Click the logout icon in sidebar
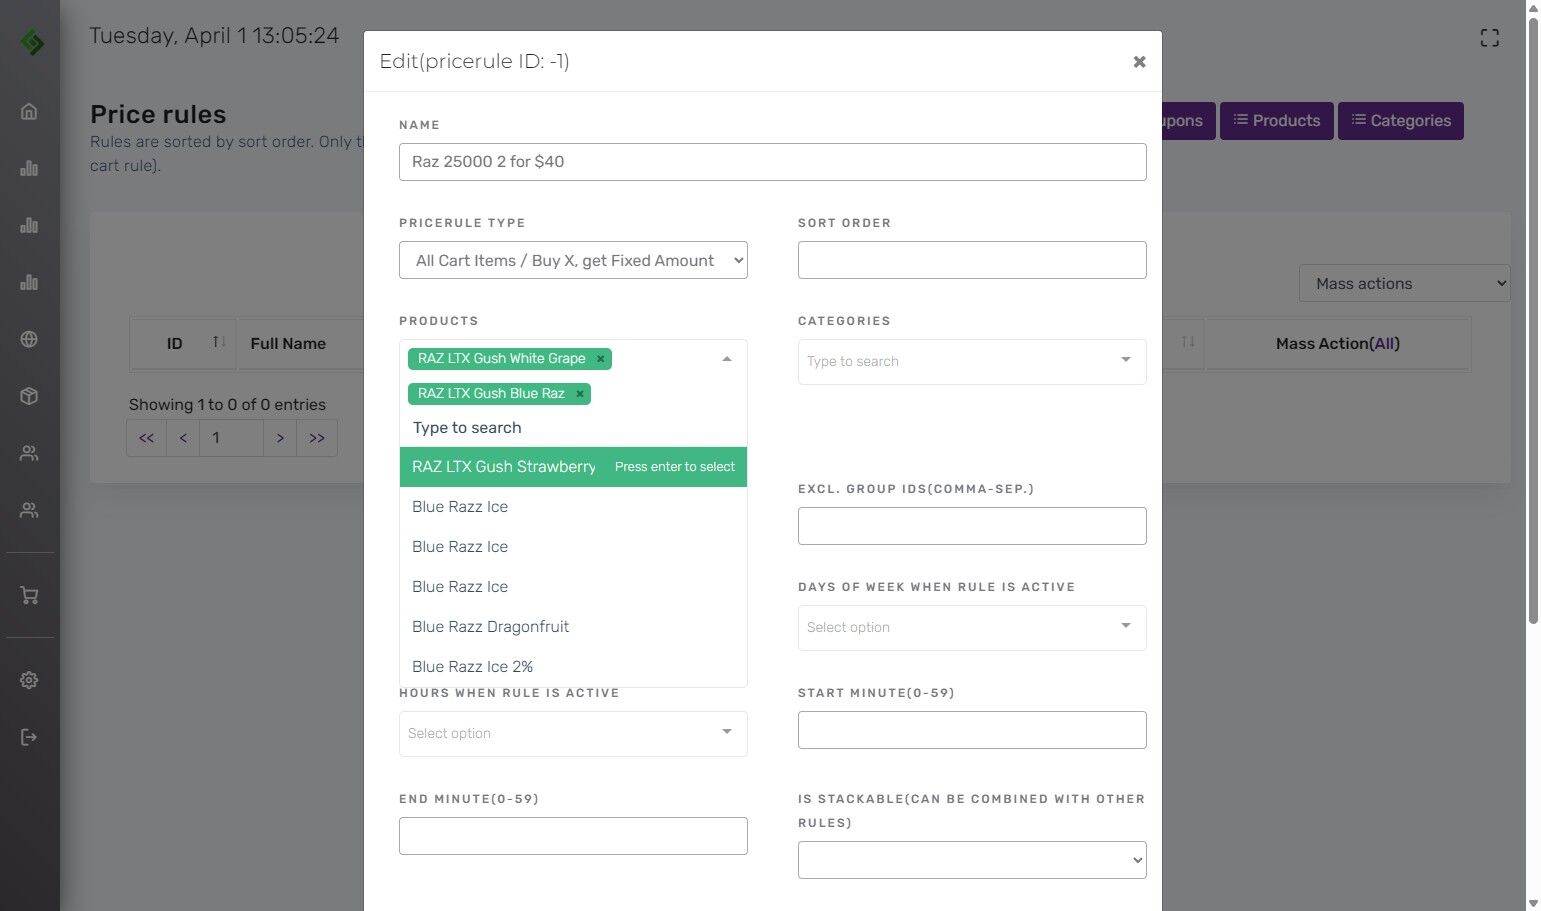The image size is (1541, 911). tap(29, 737)
